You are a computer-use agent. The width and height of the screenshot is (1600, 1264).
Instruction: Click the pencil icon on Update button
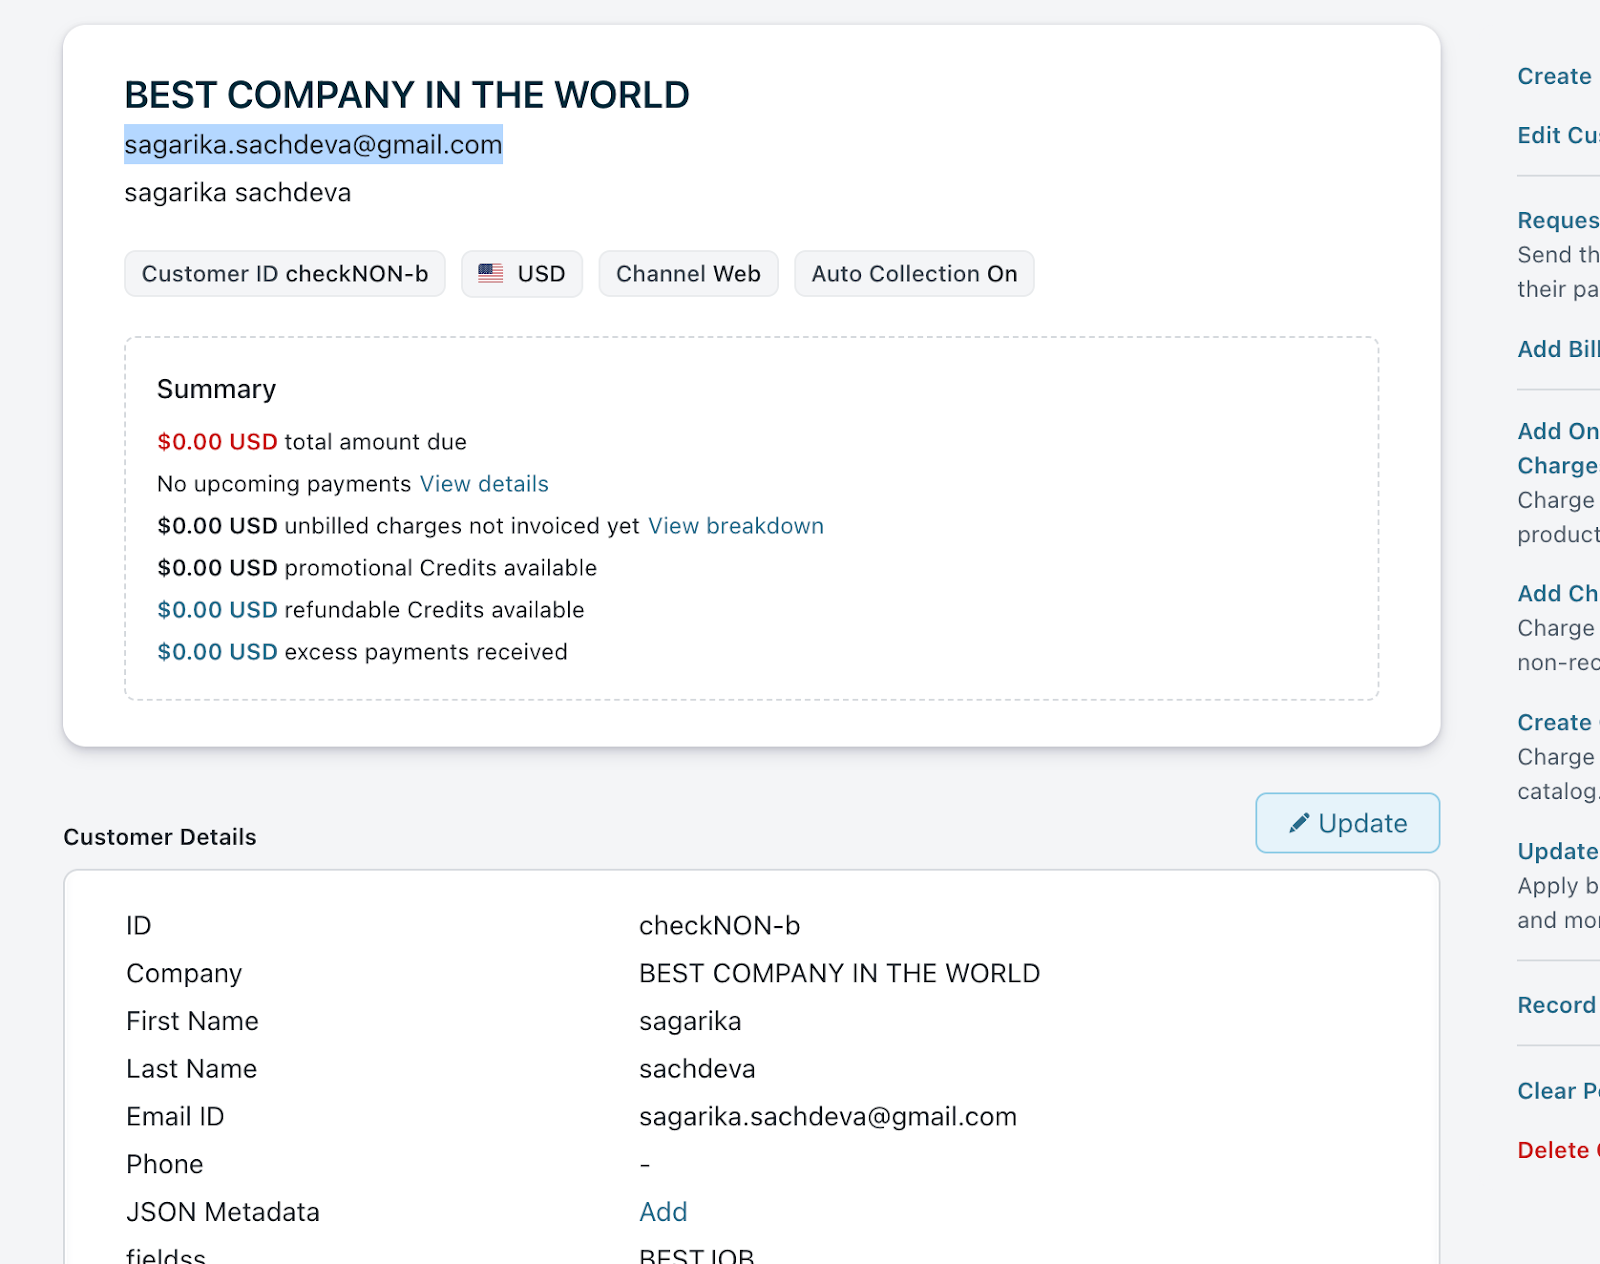coord(1298,823)
